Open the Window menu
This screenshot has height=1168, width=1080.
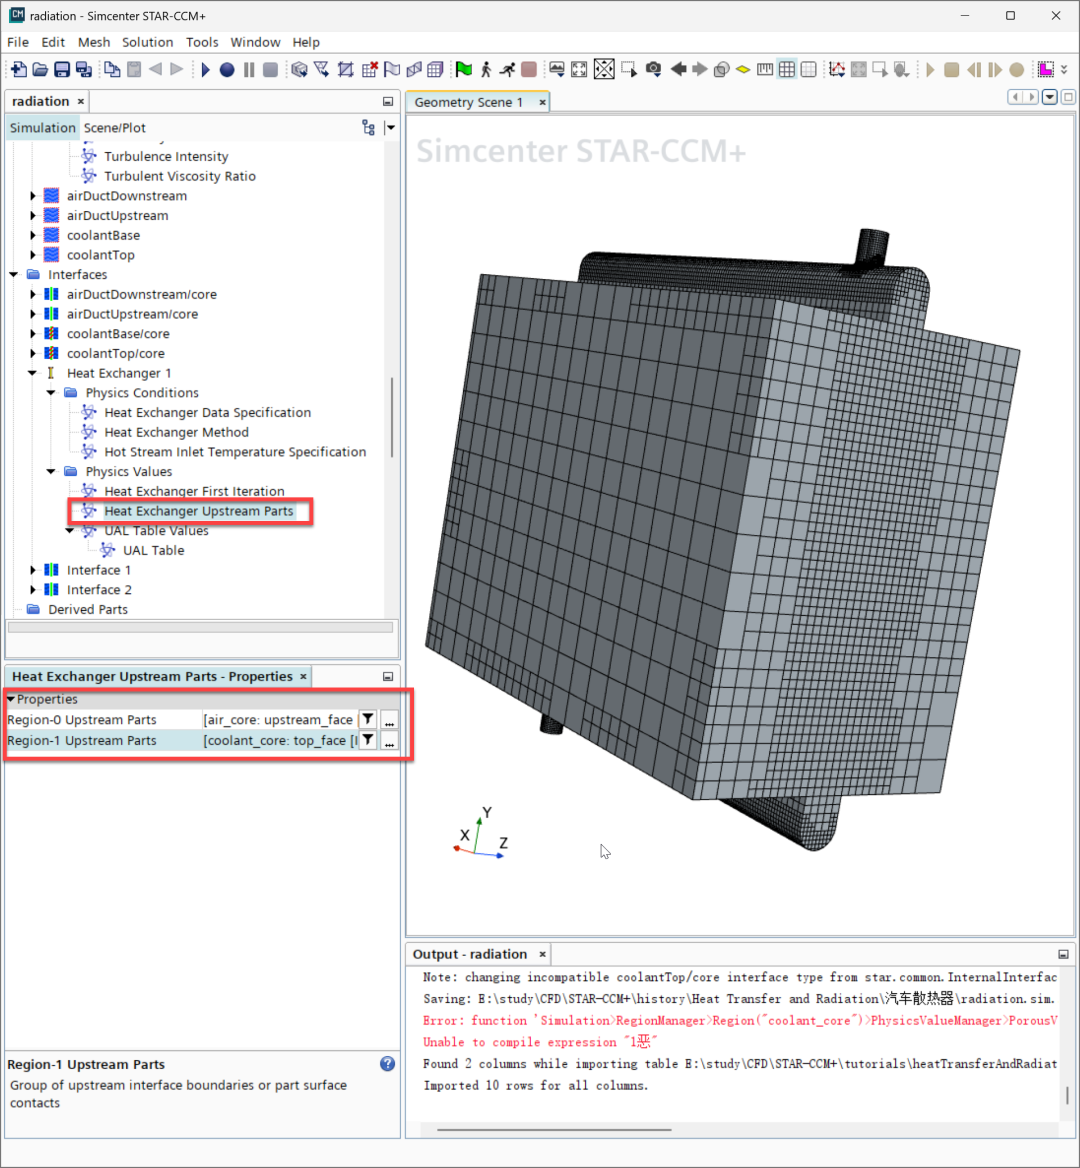coord(255,42)
